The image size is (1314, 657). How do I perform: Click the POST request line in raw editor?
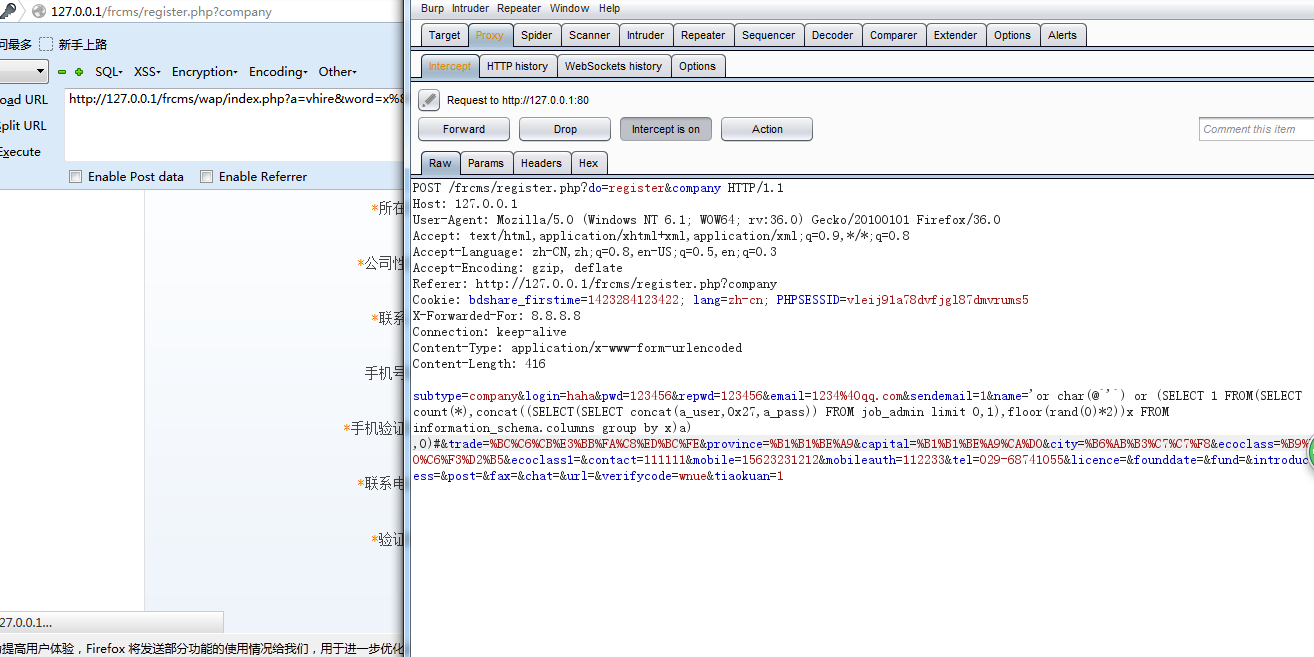coord(598,188)
